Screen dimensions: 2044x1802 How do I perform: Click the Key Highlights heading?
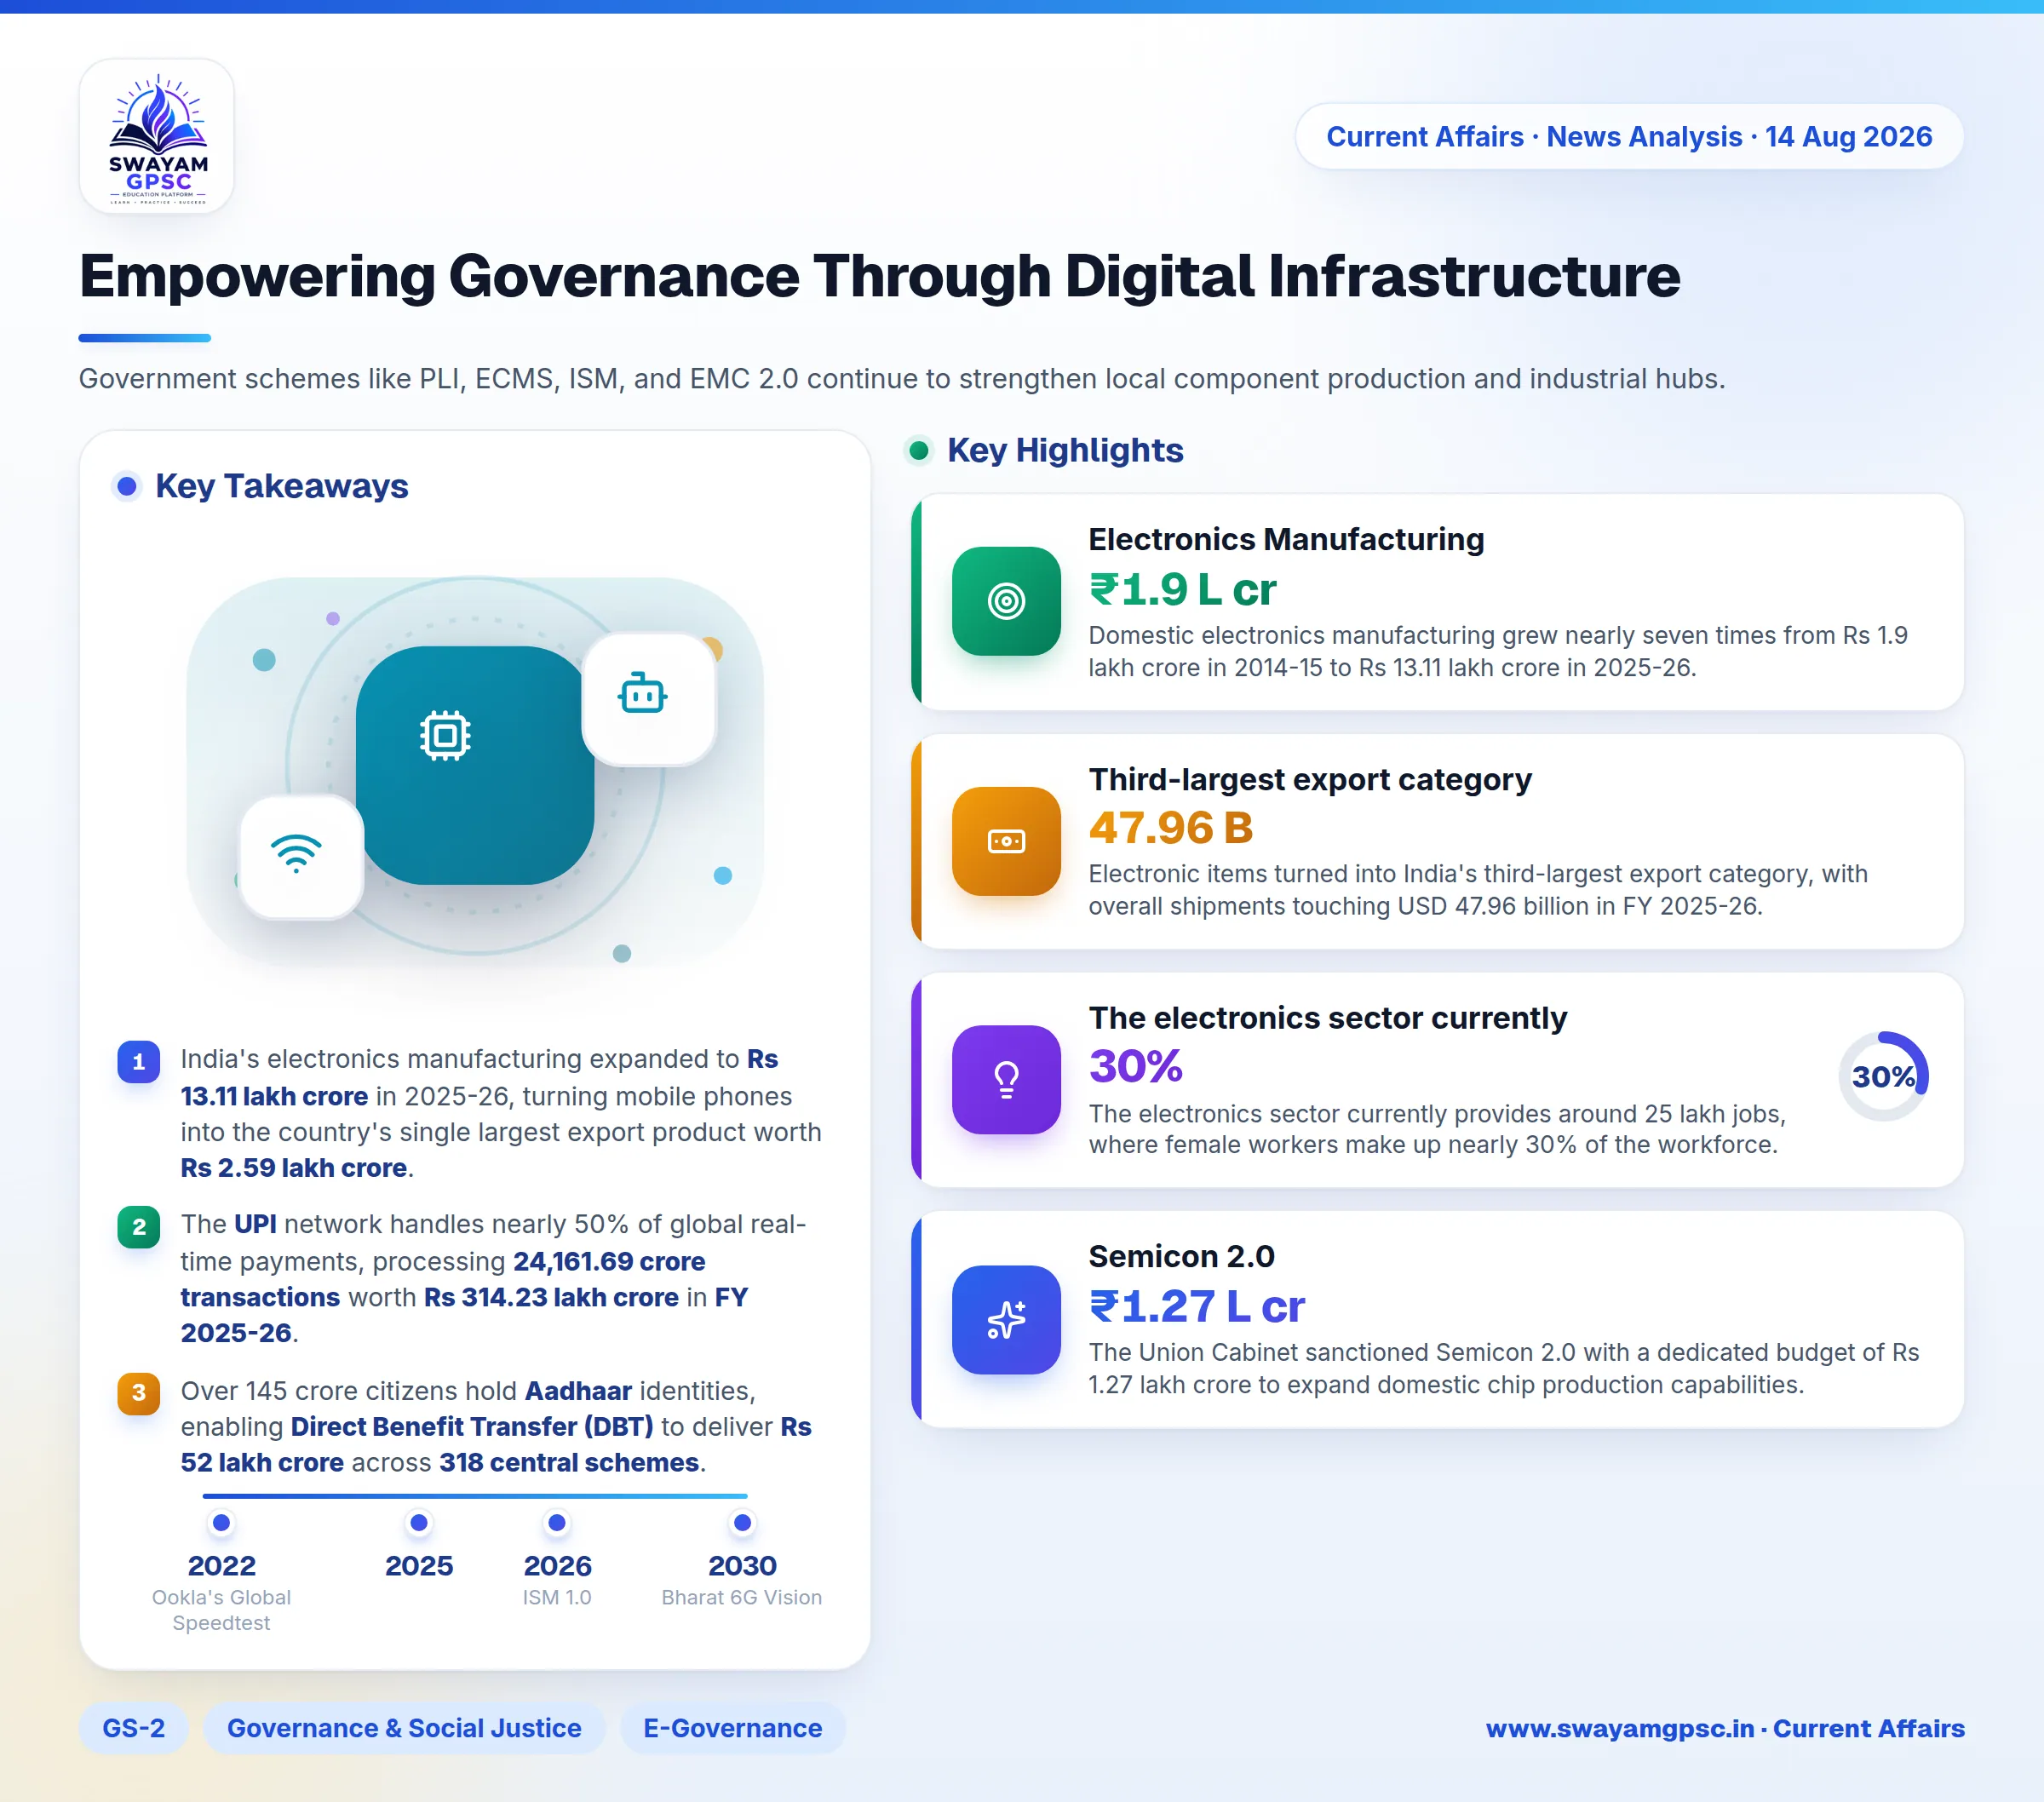tap(1065, 451)
